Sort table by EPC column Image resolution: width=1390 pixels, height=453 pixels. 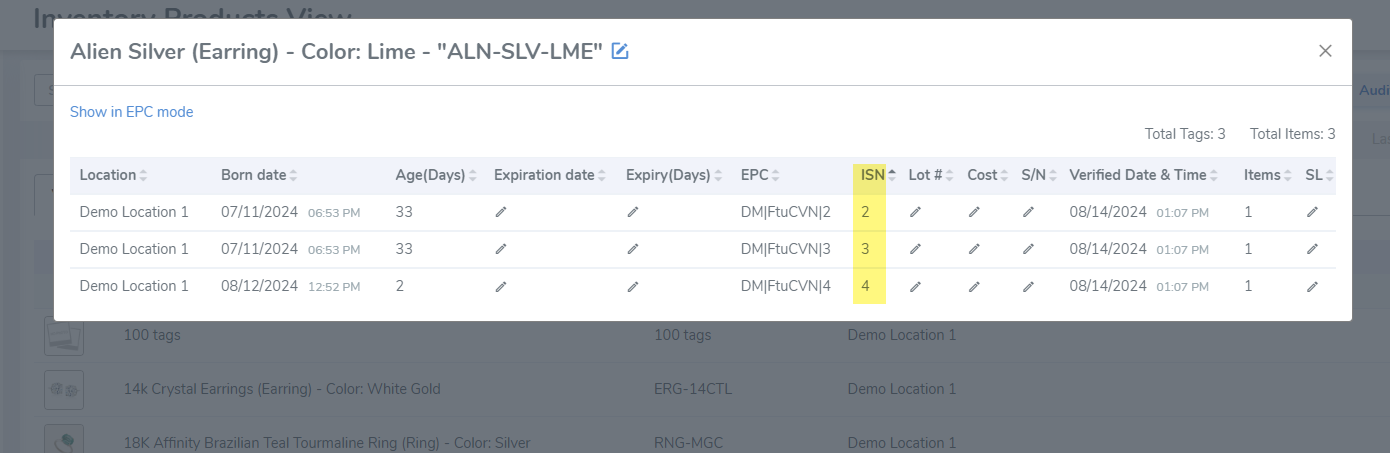point(761,175)
